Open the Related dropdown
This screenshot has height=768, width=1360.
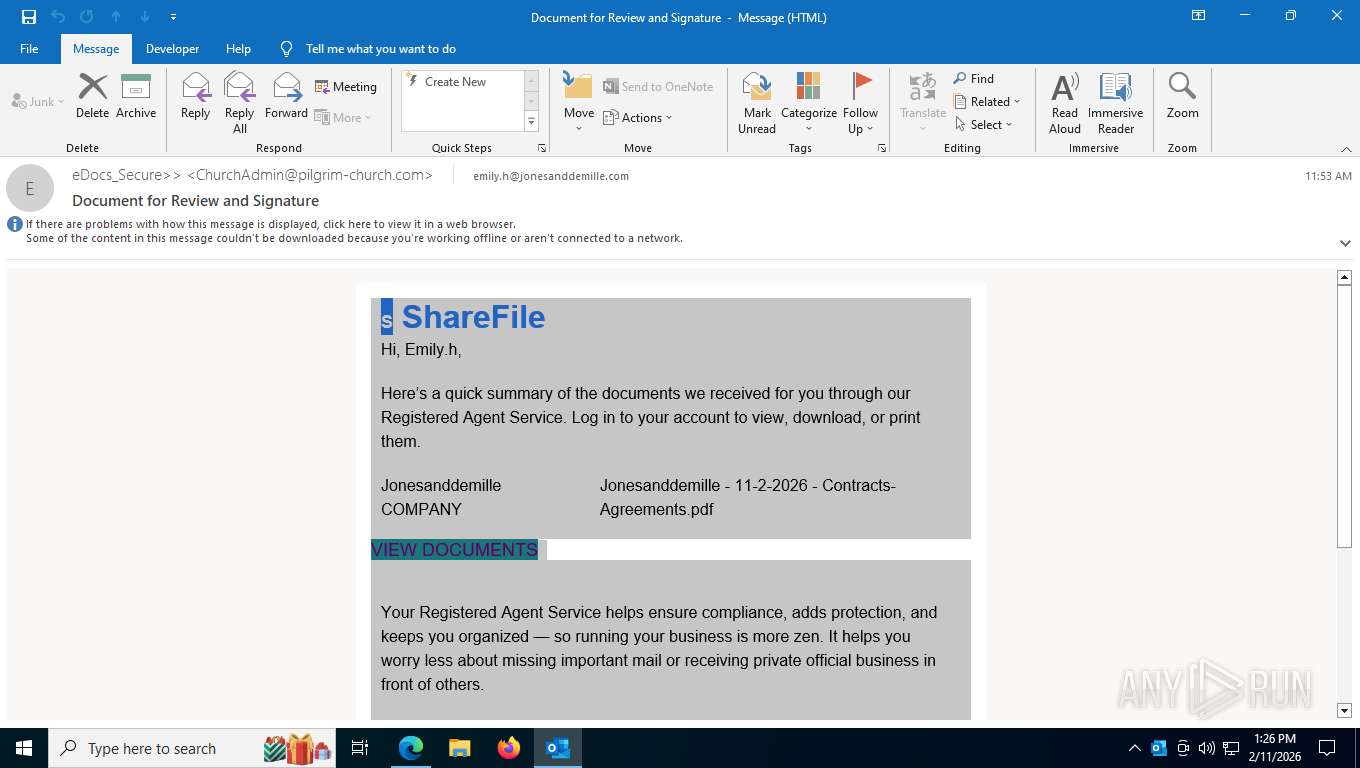click(987, 102)
